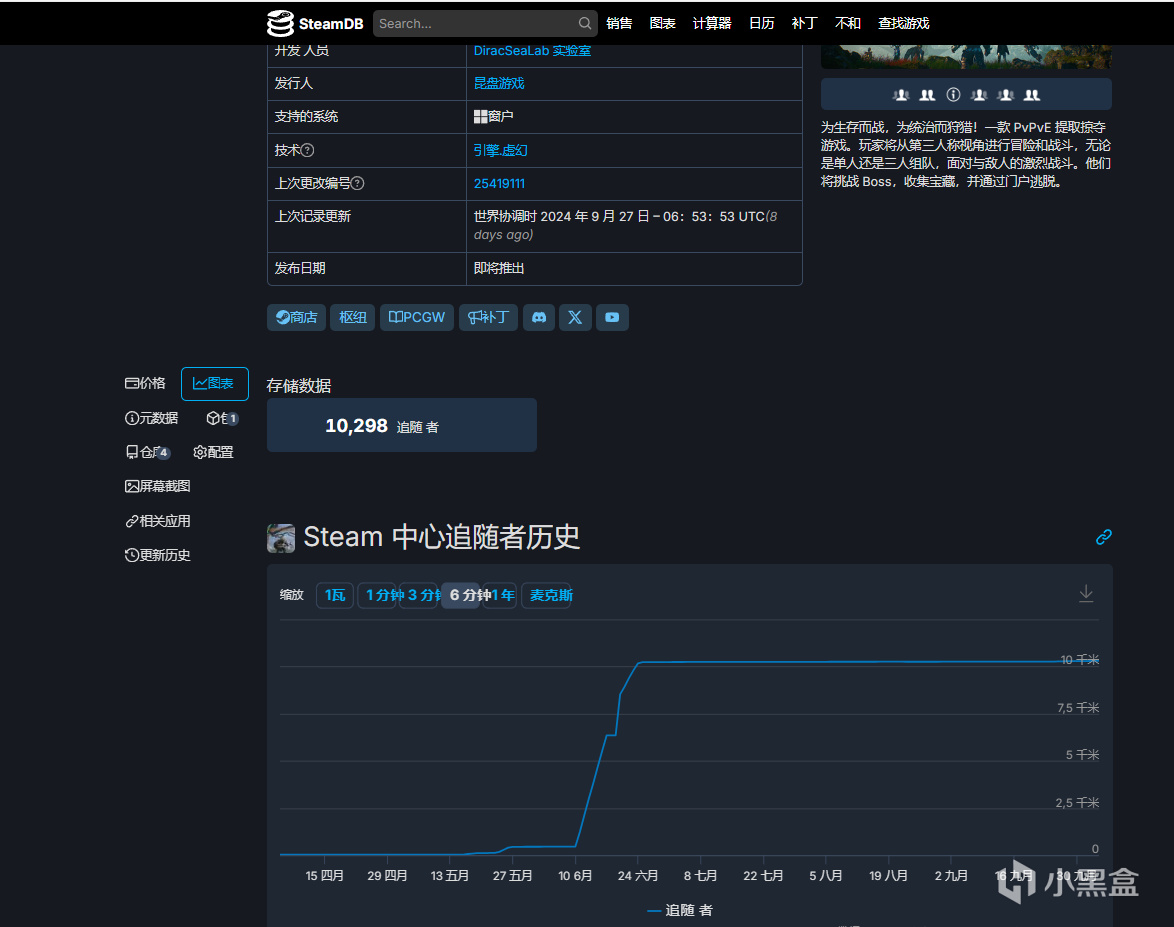Select the 相关应用 sidebar tab

tap(157, 521)
